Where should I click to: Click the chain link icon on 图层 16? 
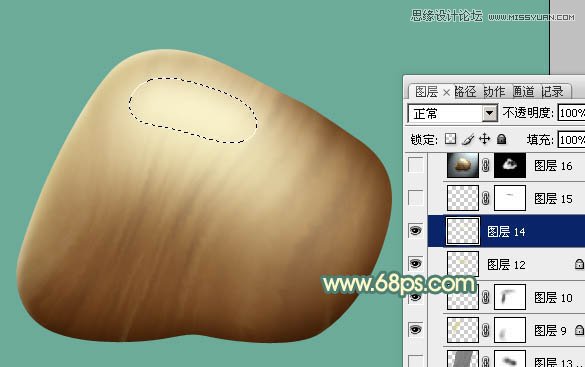[x=486, y=165]
